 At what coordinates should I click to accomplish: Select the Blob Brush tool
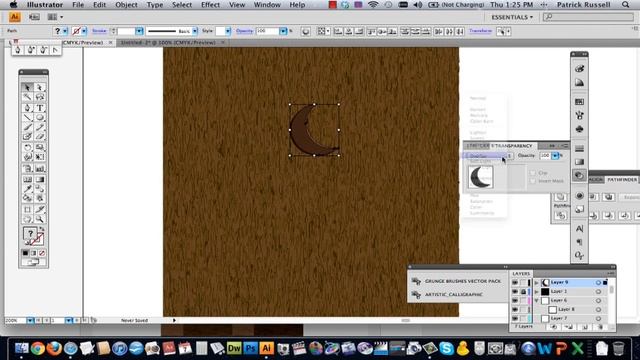27,137
